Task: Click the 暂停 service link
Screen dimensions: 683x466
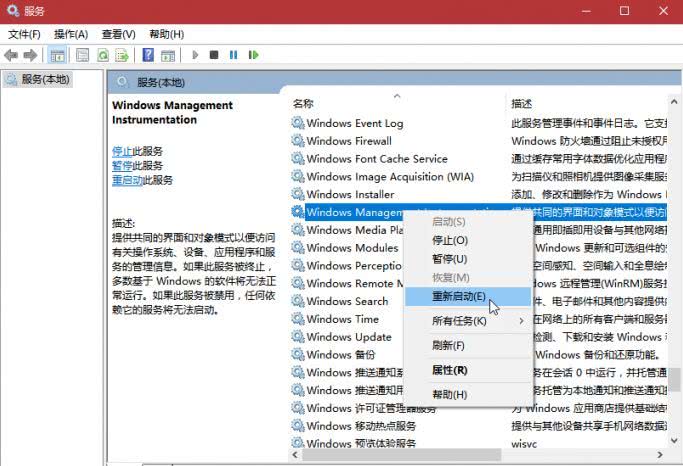Action: 122,165
